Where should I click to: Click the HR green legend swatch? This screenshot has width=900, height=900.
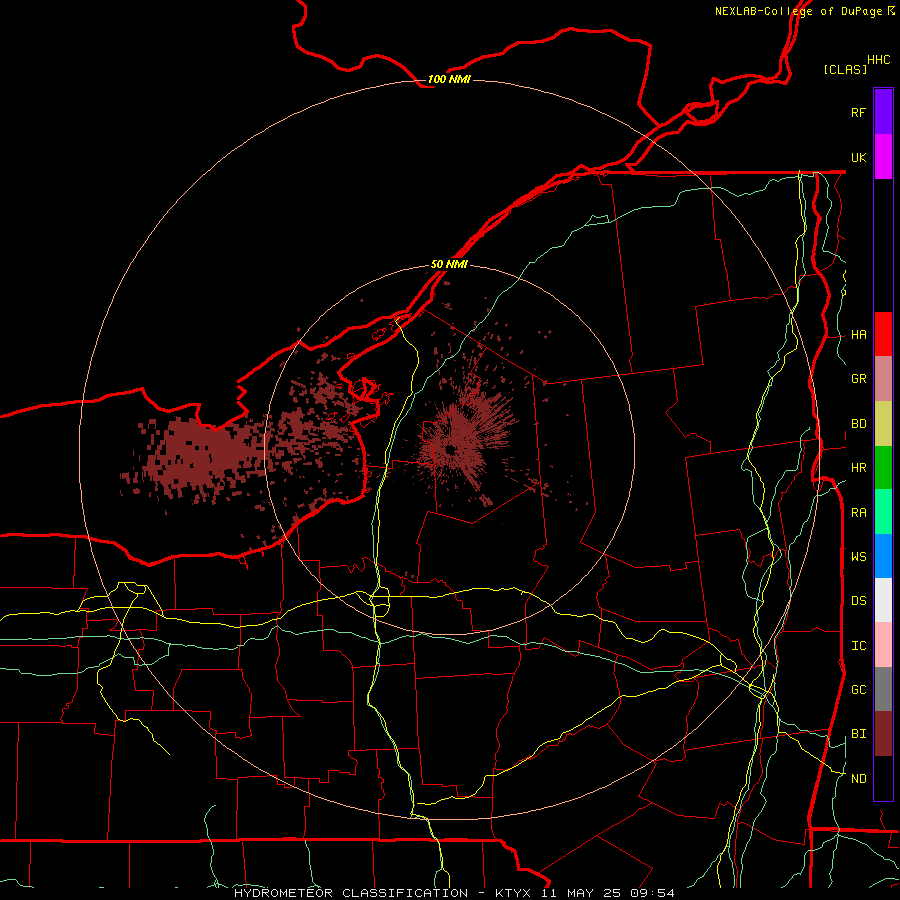(883, 468)
